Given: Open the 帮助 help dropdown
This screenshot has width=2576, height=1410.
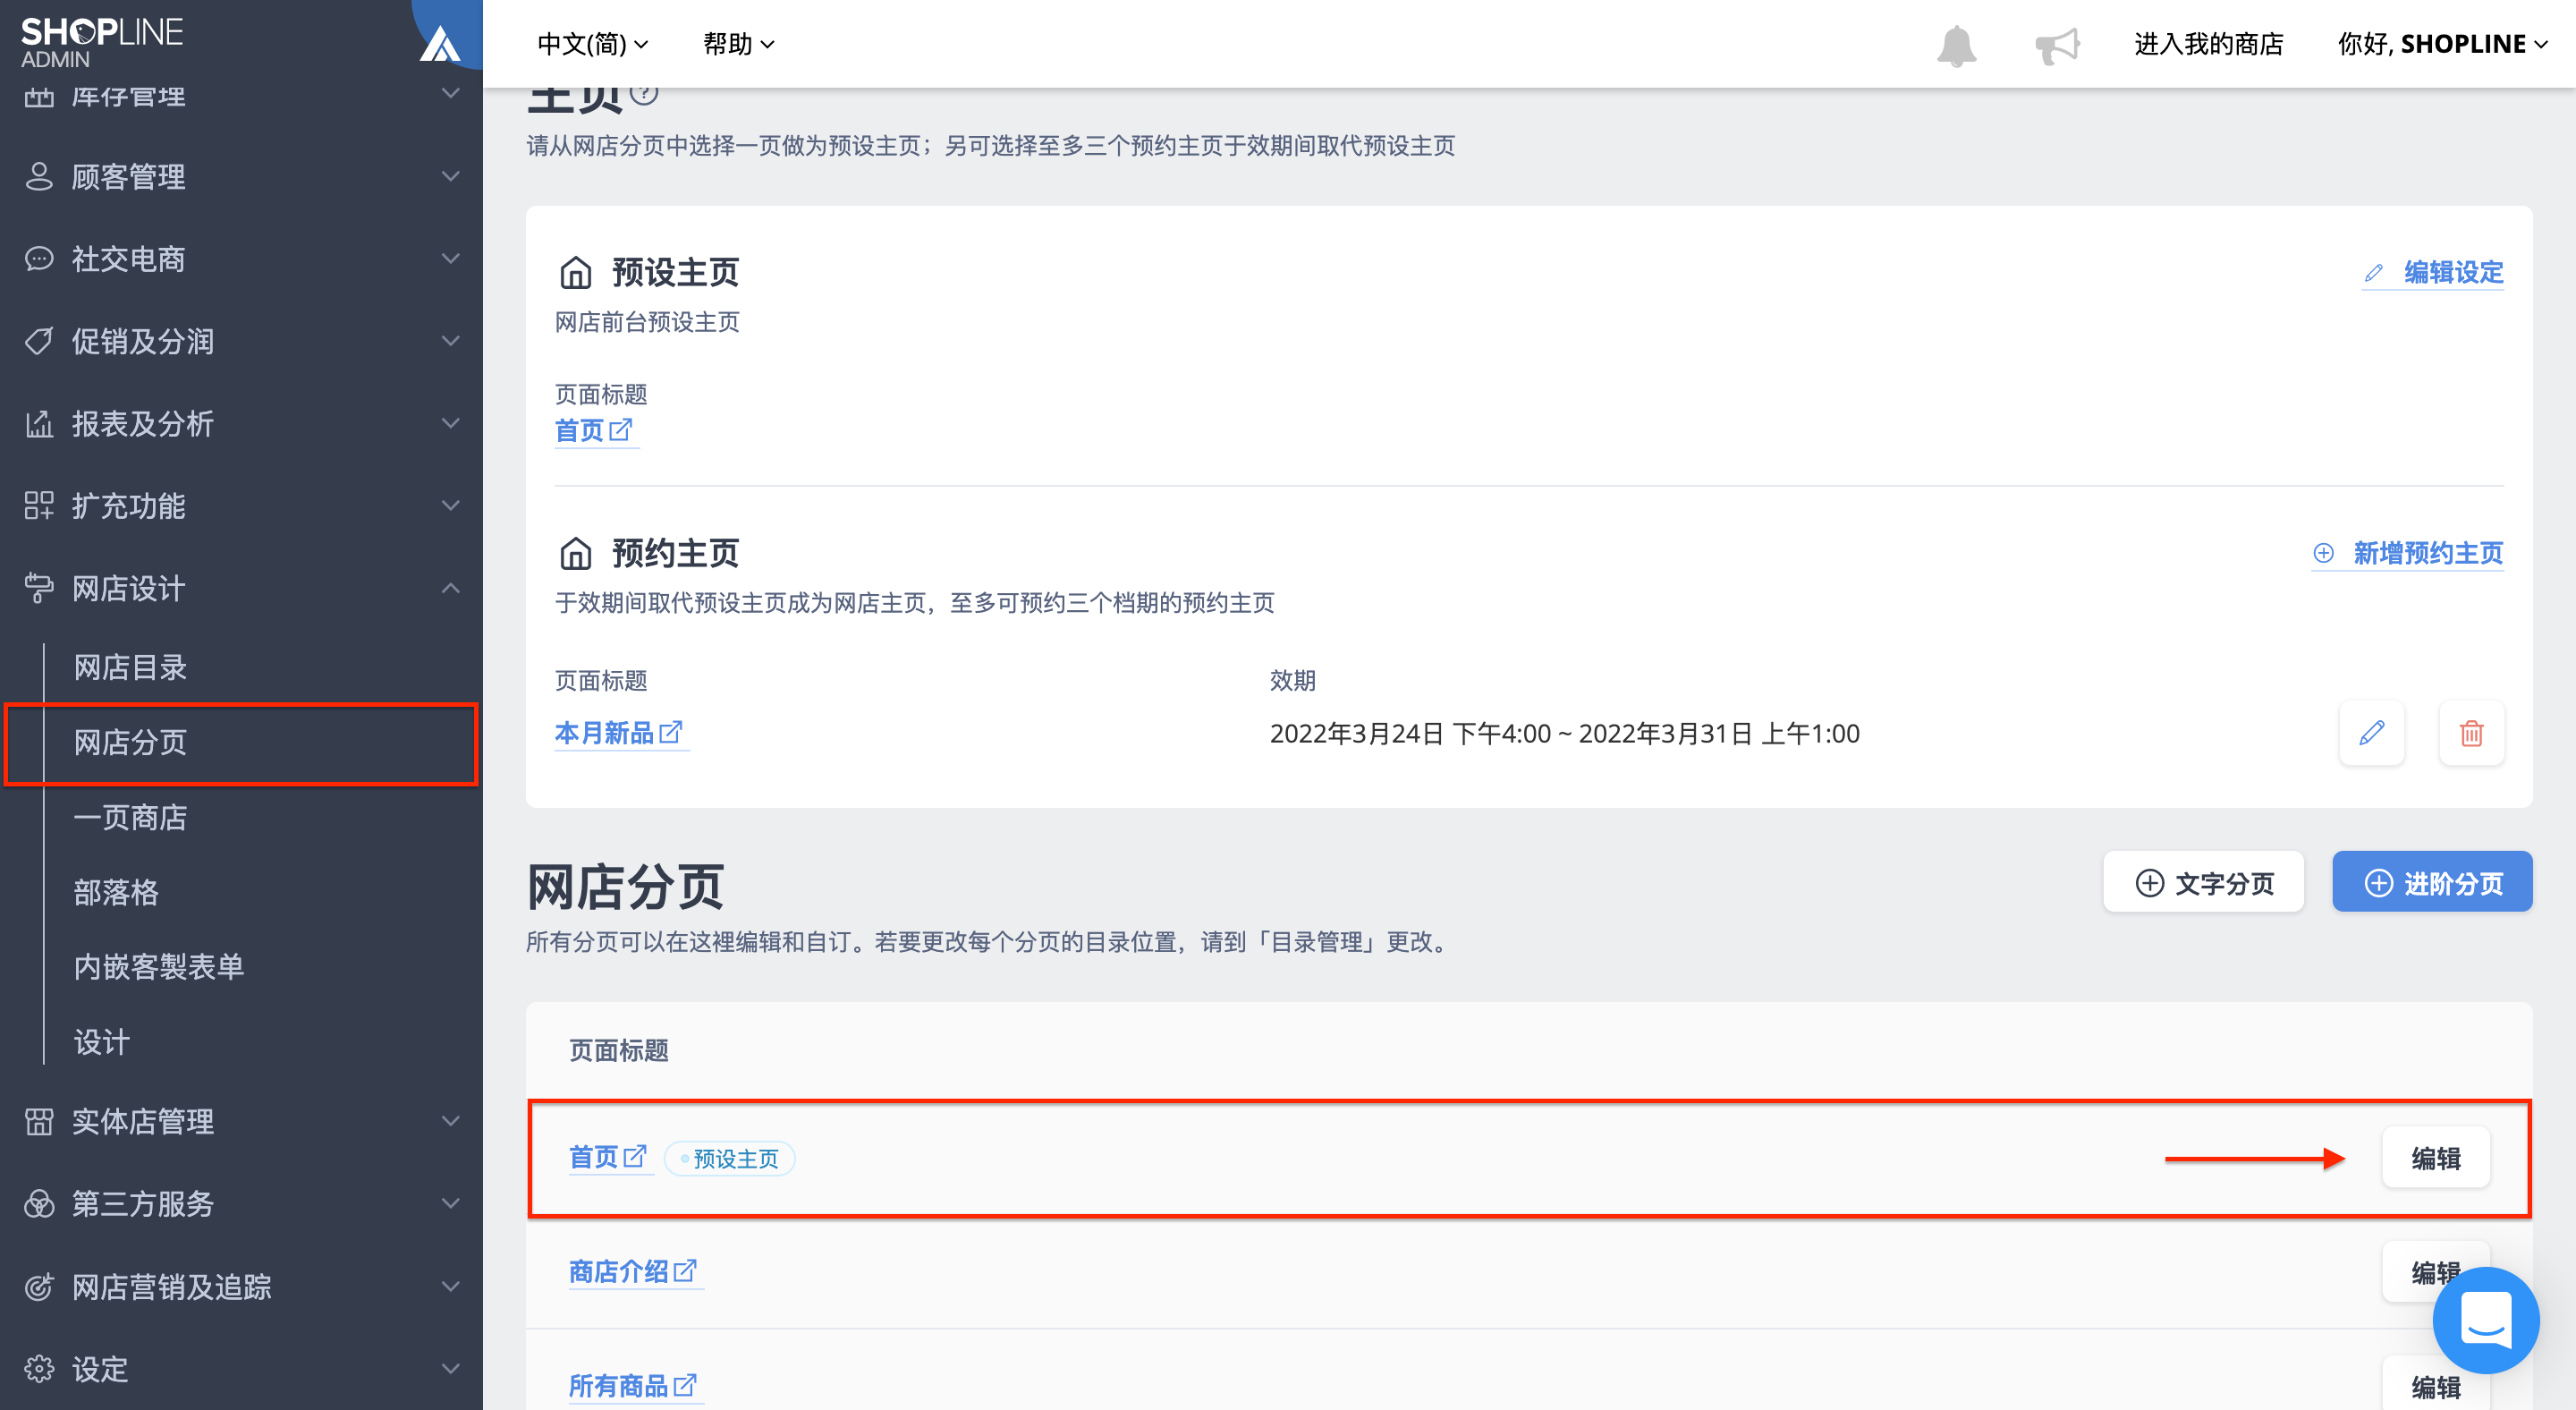Looking at the screenshot, I should 739,44.
